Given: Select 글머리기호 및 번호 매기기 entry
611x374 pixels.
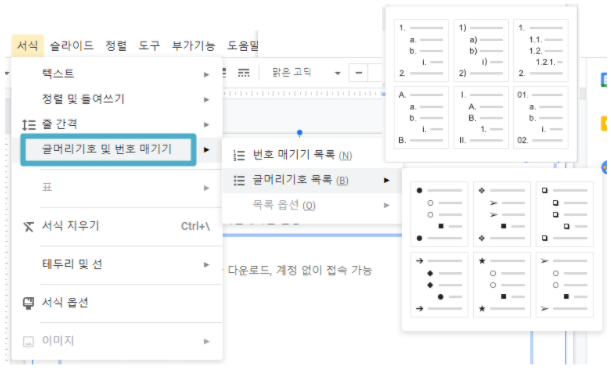Looking at the screenshot, I should pos(117,149).
